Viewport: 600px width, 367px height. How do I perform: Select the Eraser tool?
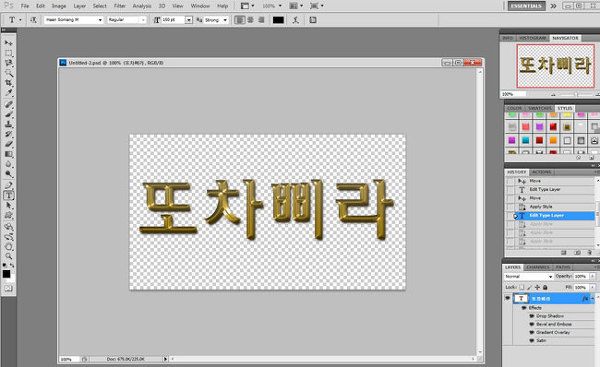(8, 144)
